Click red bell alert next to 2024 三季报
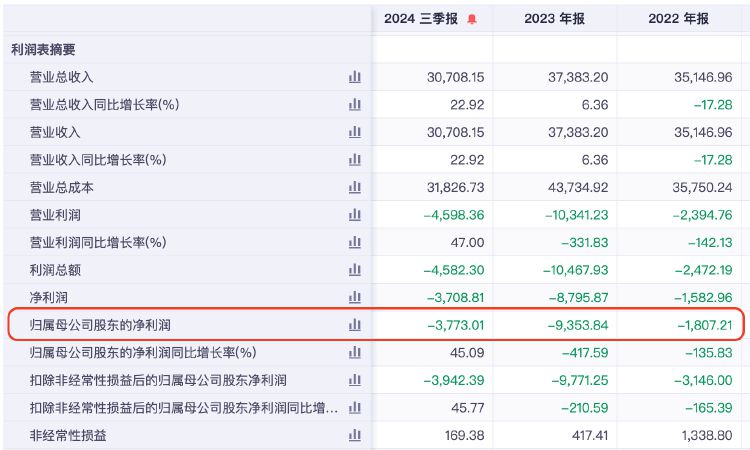Screen dimensions: 750x450 point(472,19)
